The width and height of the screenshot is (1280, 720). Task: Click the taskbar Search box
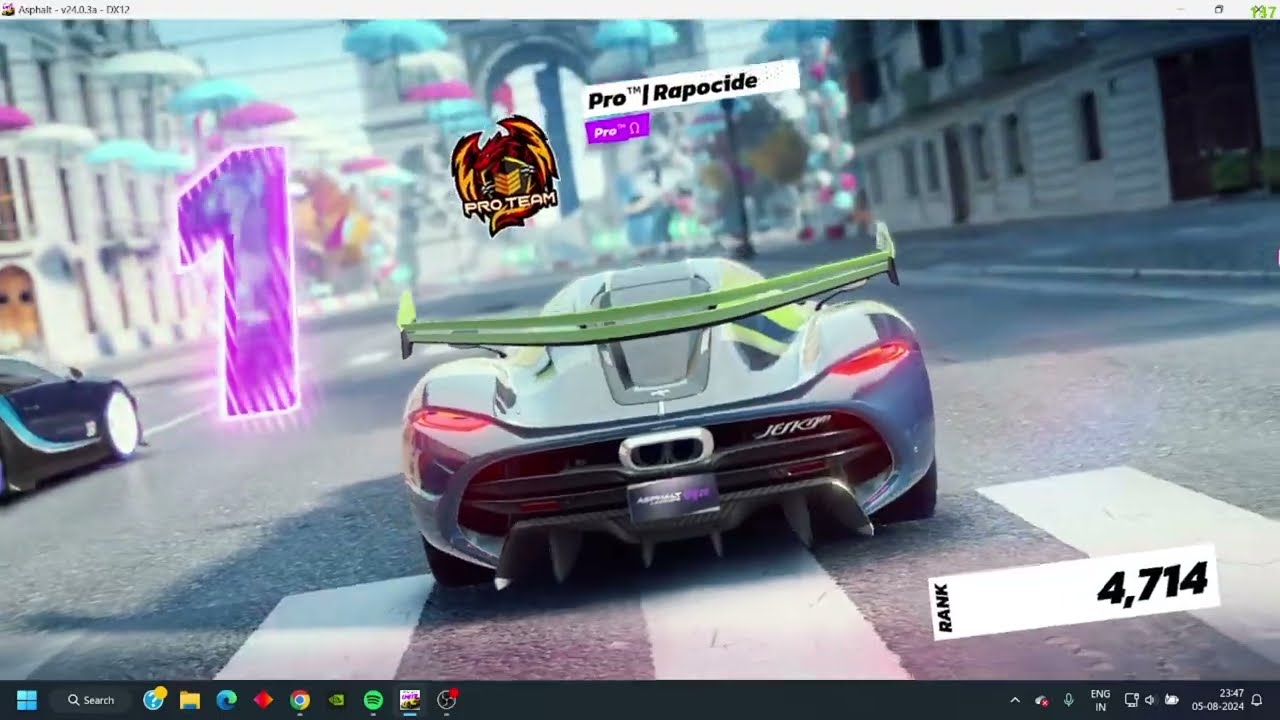point(90,700)
